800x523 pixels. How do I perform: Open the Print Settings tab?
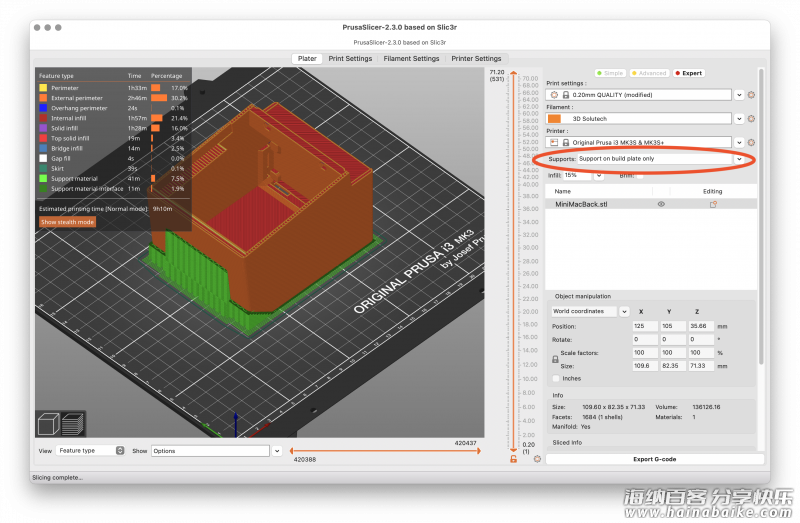coord(350,59)
